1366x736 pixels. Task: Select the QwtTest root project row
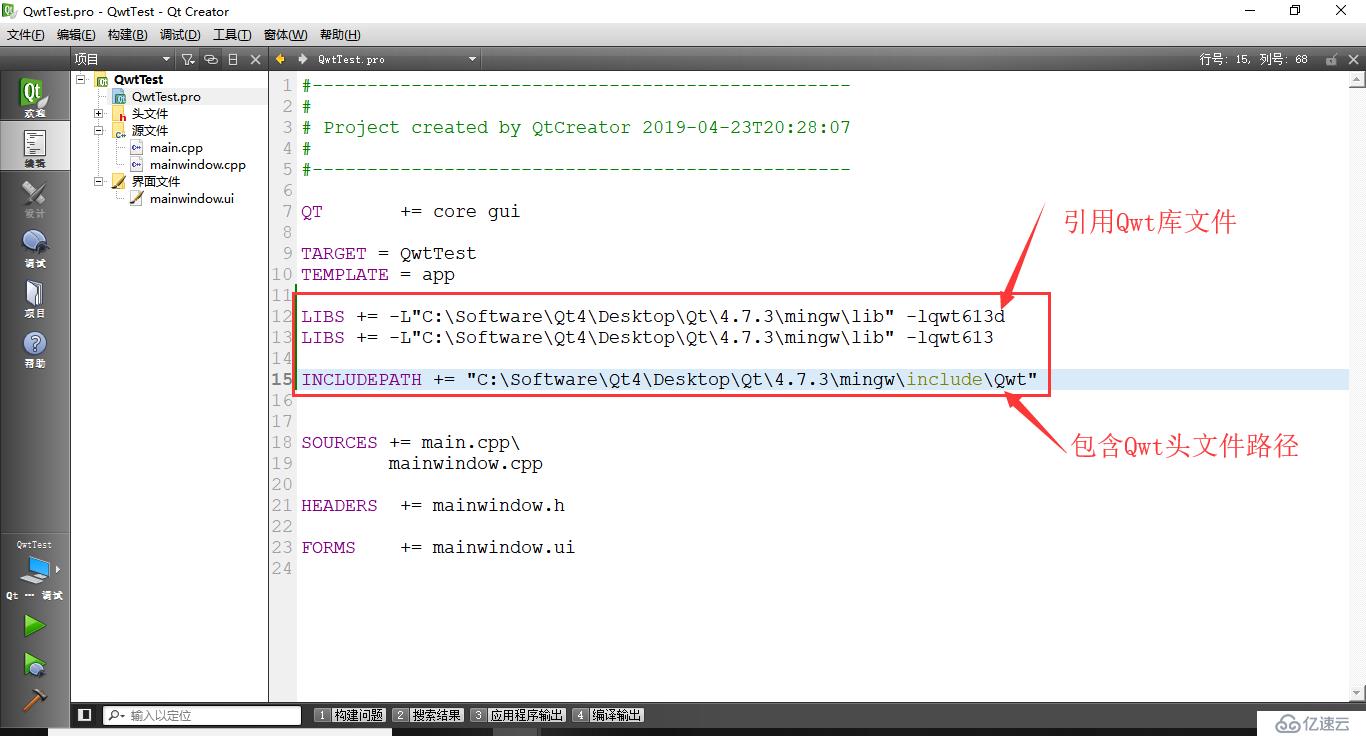tap(138, 79)
